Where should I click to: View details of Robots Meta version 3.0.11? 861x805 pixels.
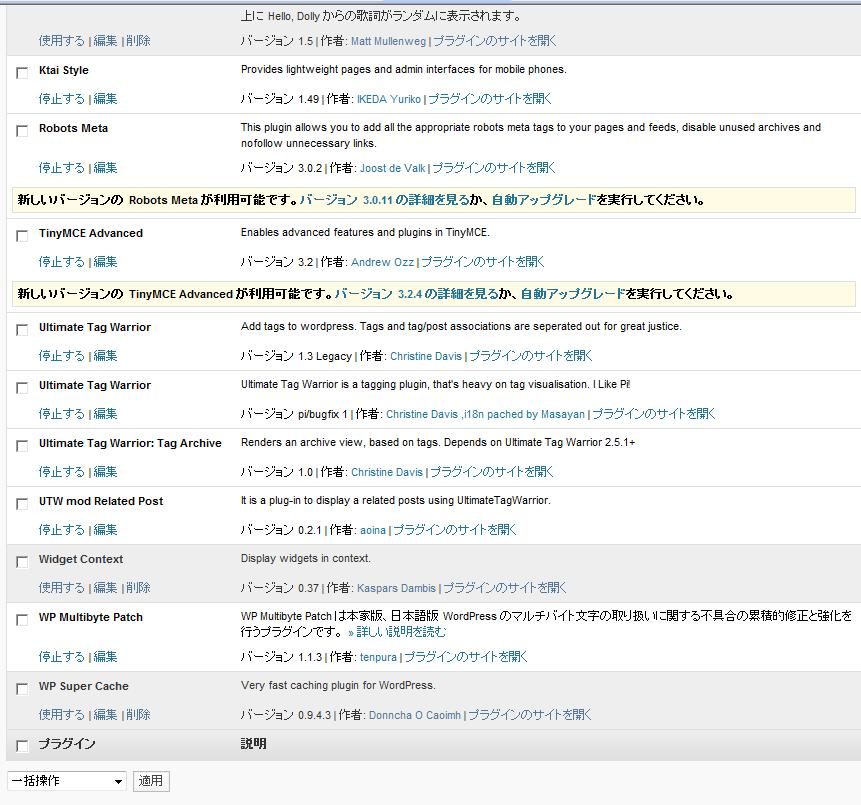tap(384, 200)
